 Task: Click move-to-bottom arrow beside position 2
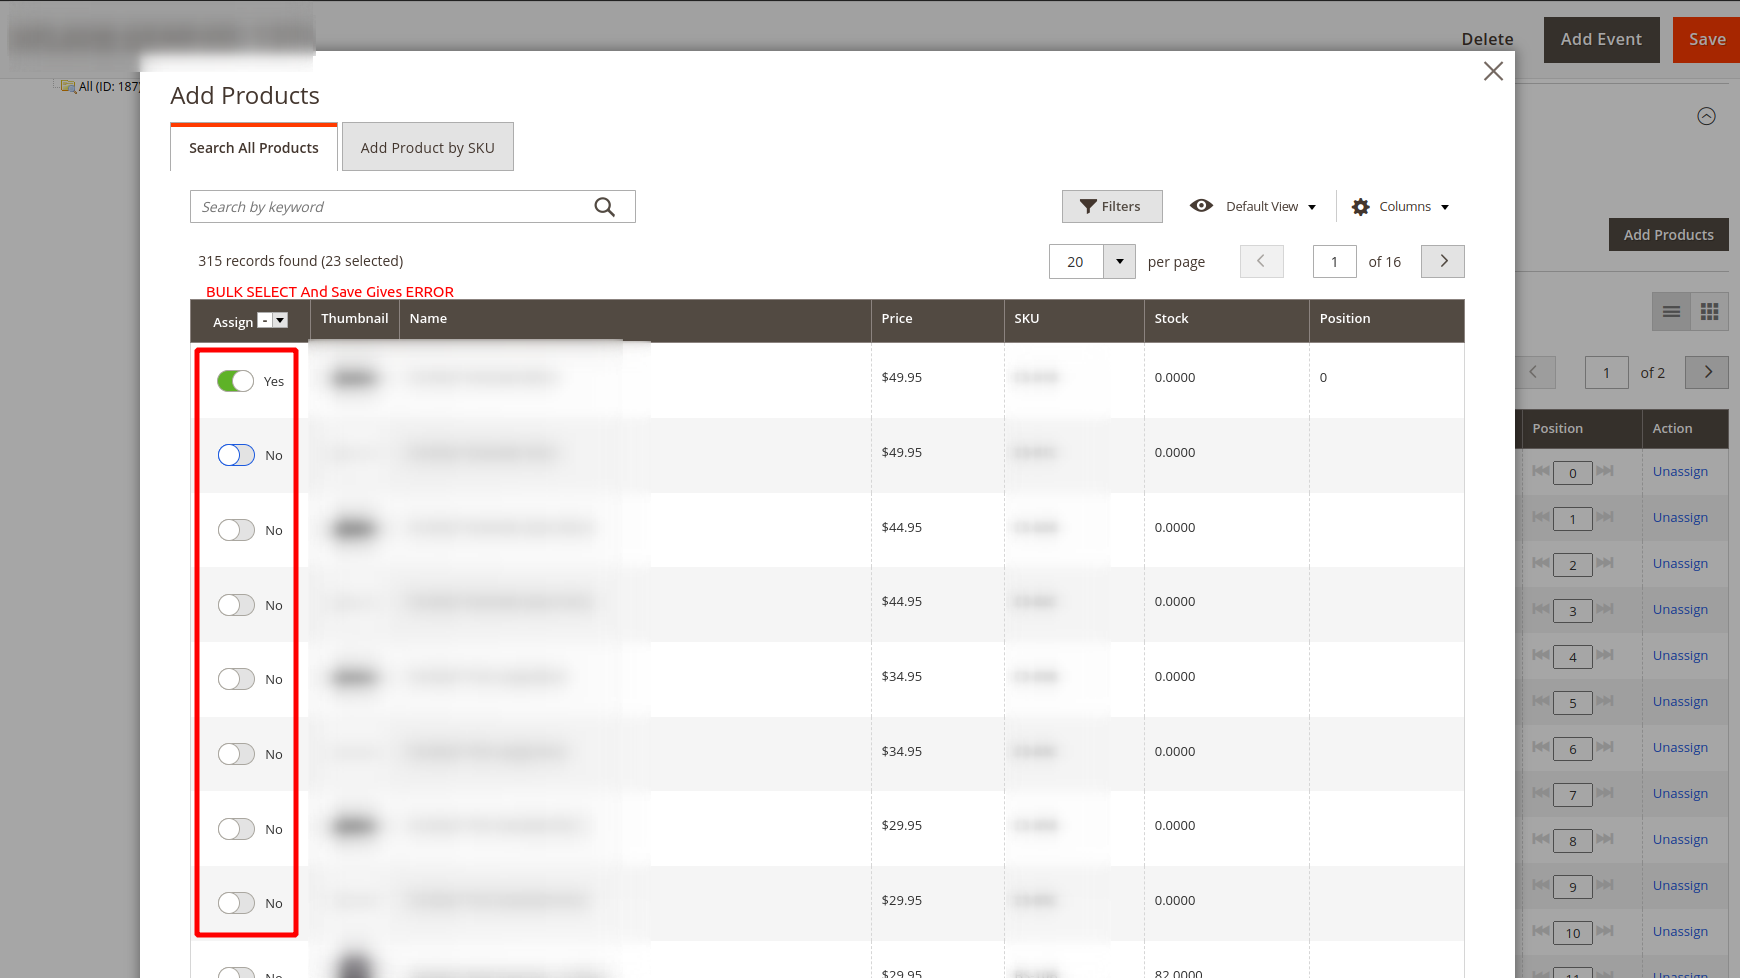coord(1605,564)
